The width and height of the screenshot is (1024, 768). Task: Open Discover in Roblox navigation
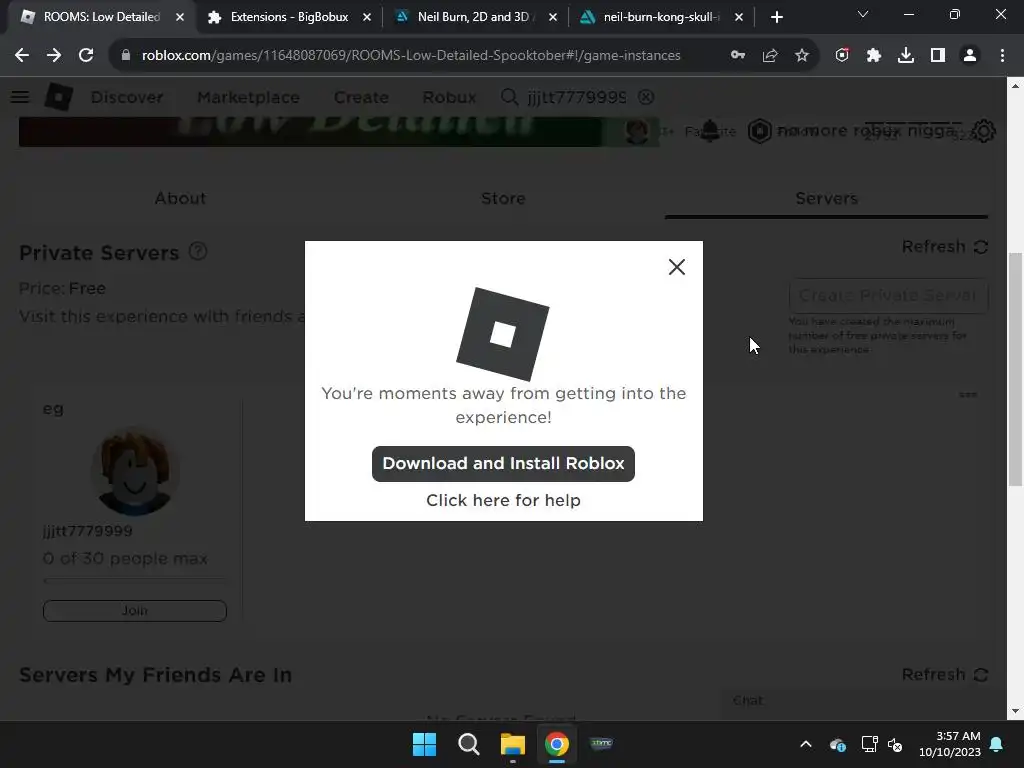pos(127,97)
